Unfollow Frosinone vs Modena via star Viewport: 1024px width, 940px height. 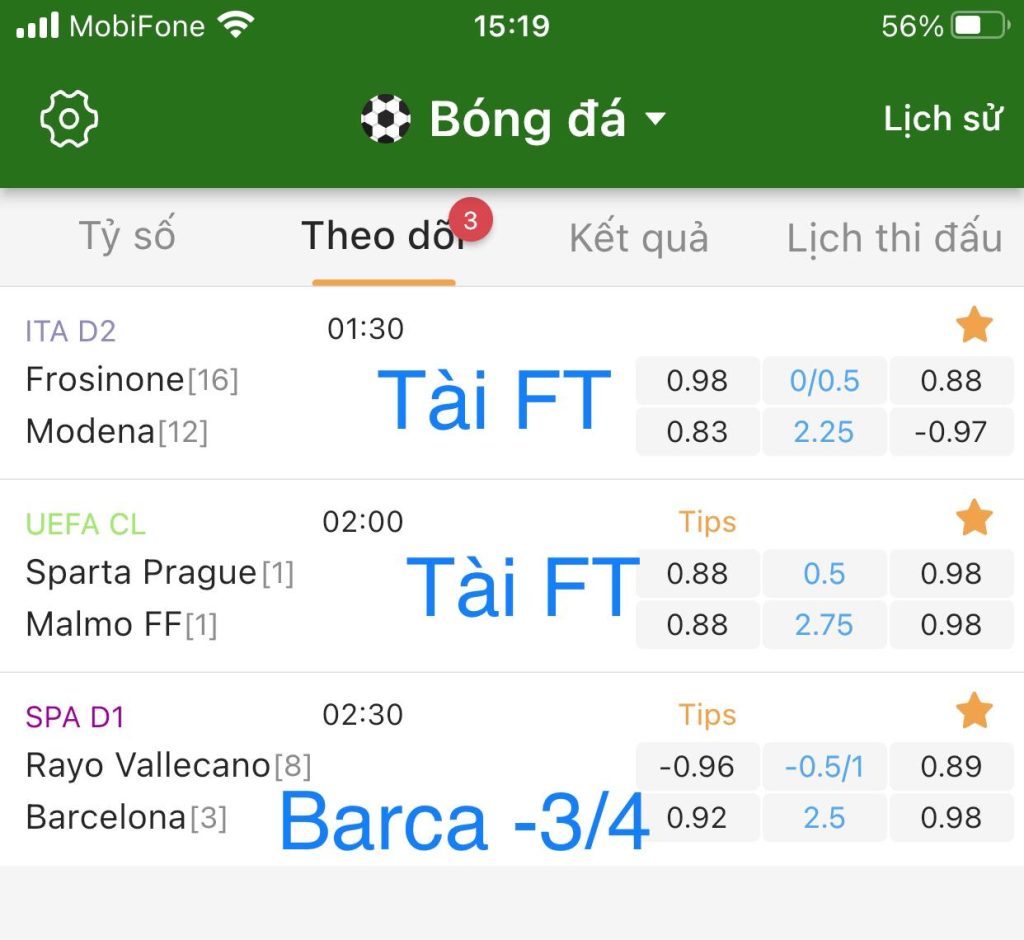[974, 325]
